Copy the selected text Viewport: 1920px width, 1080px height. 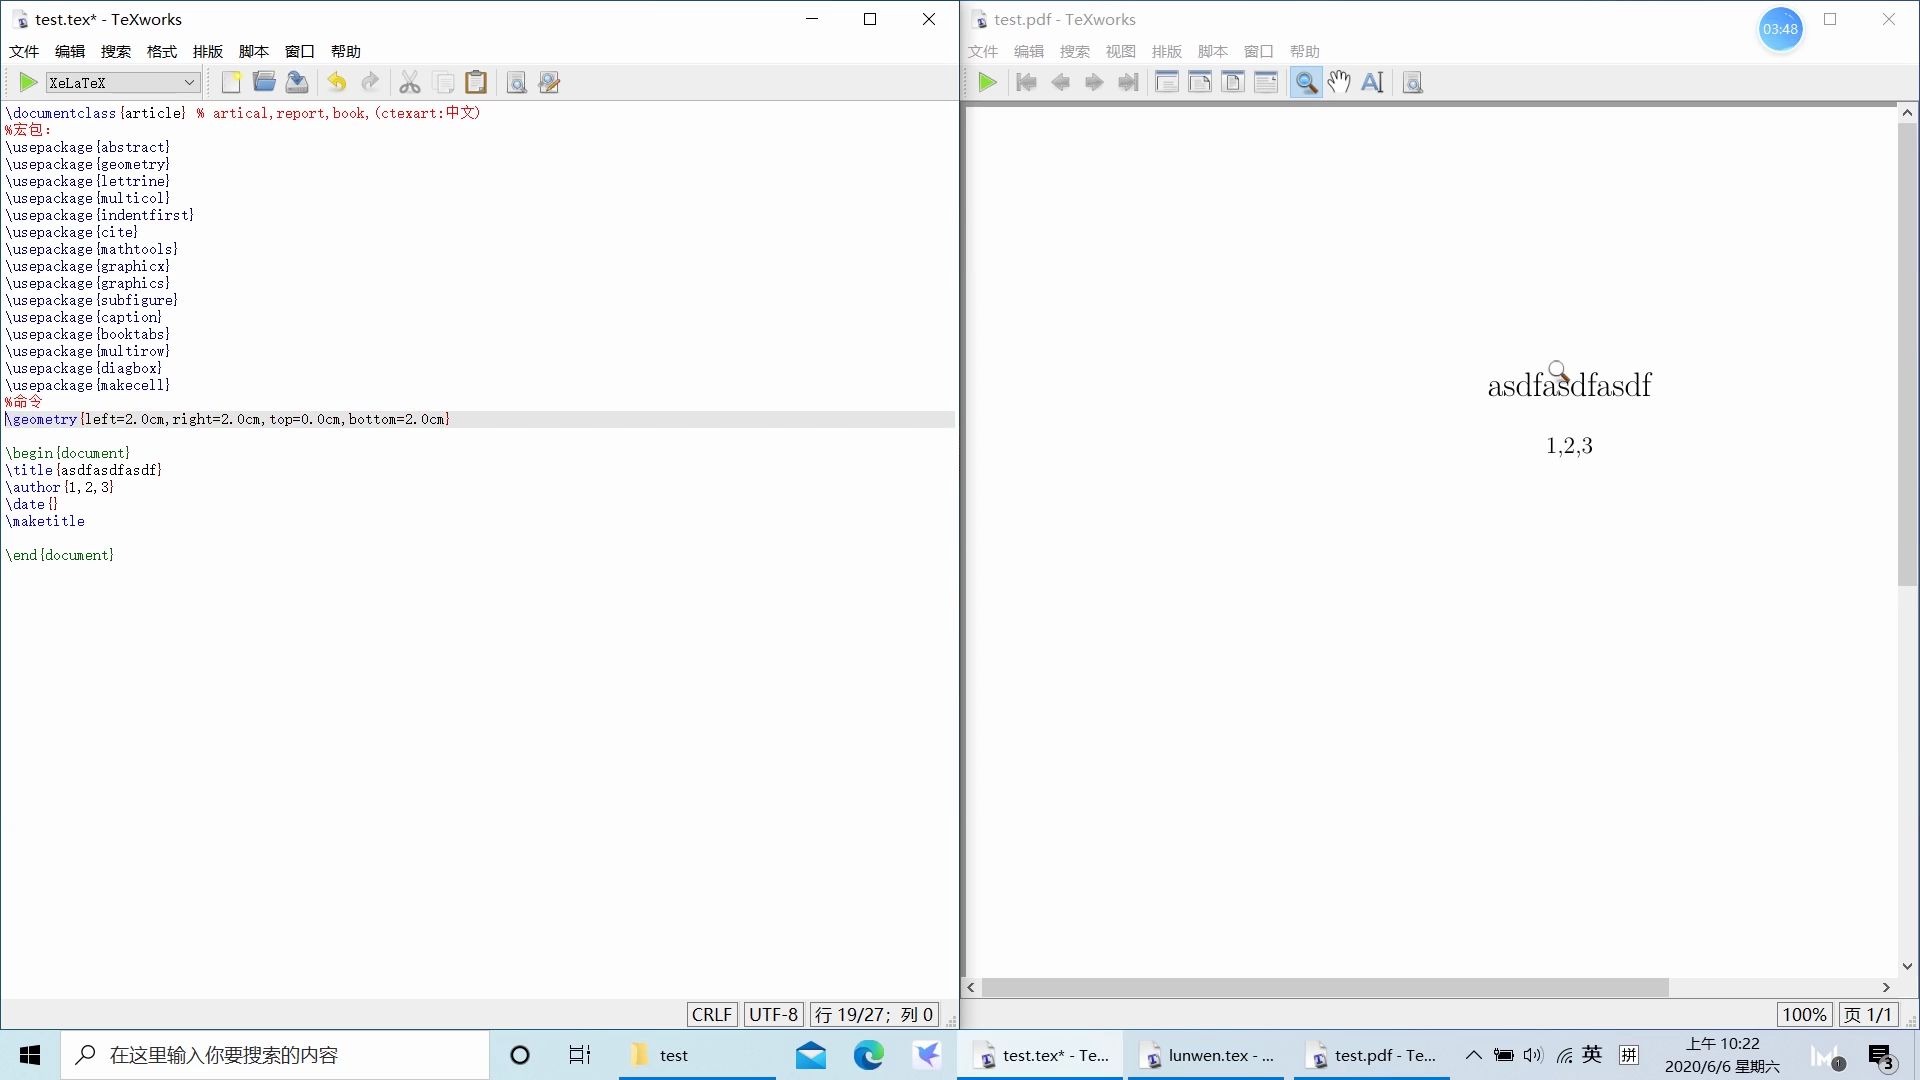point(444,83)
